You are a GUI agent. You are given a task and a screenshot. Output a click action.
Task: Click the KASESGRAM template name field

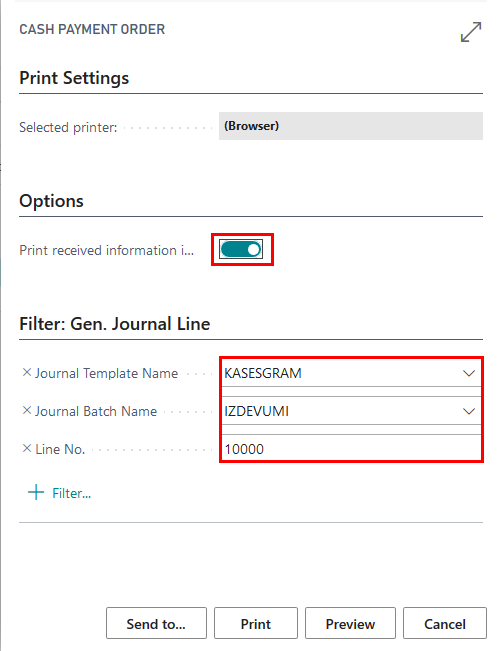point(351,373)
